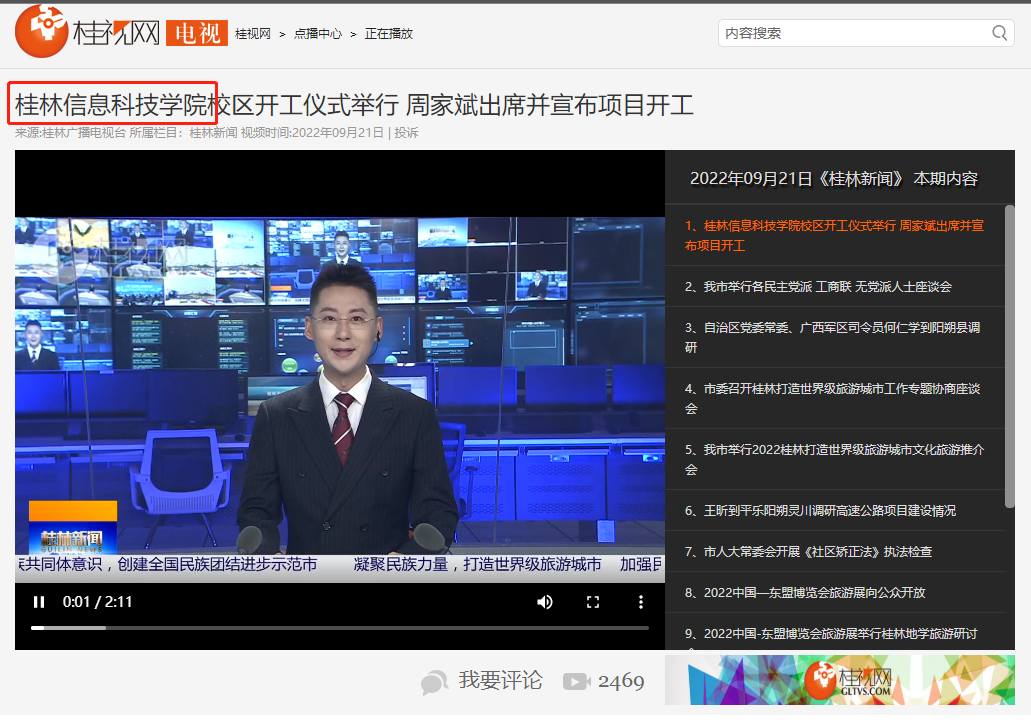Select item 6 about 高速公路项目
The width and height of the screenshot is (1031, 722).
click(820, 510)
